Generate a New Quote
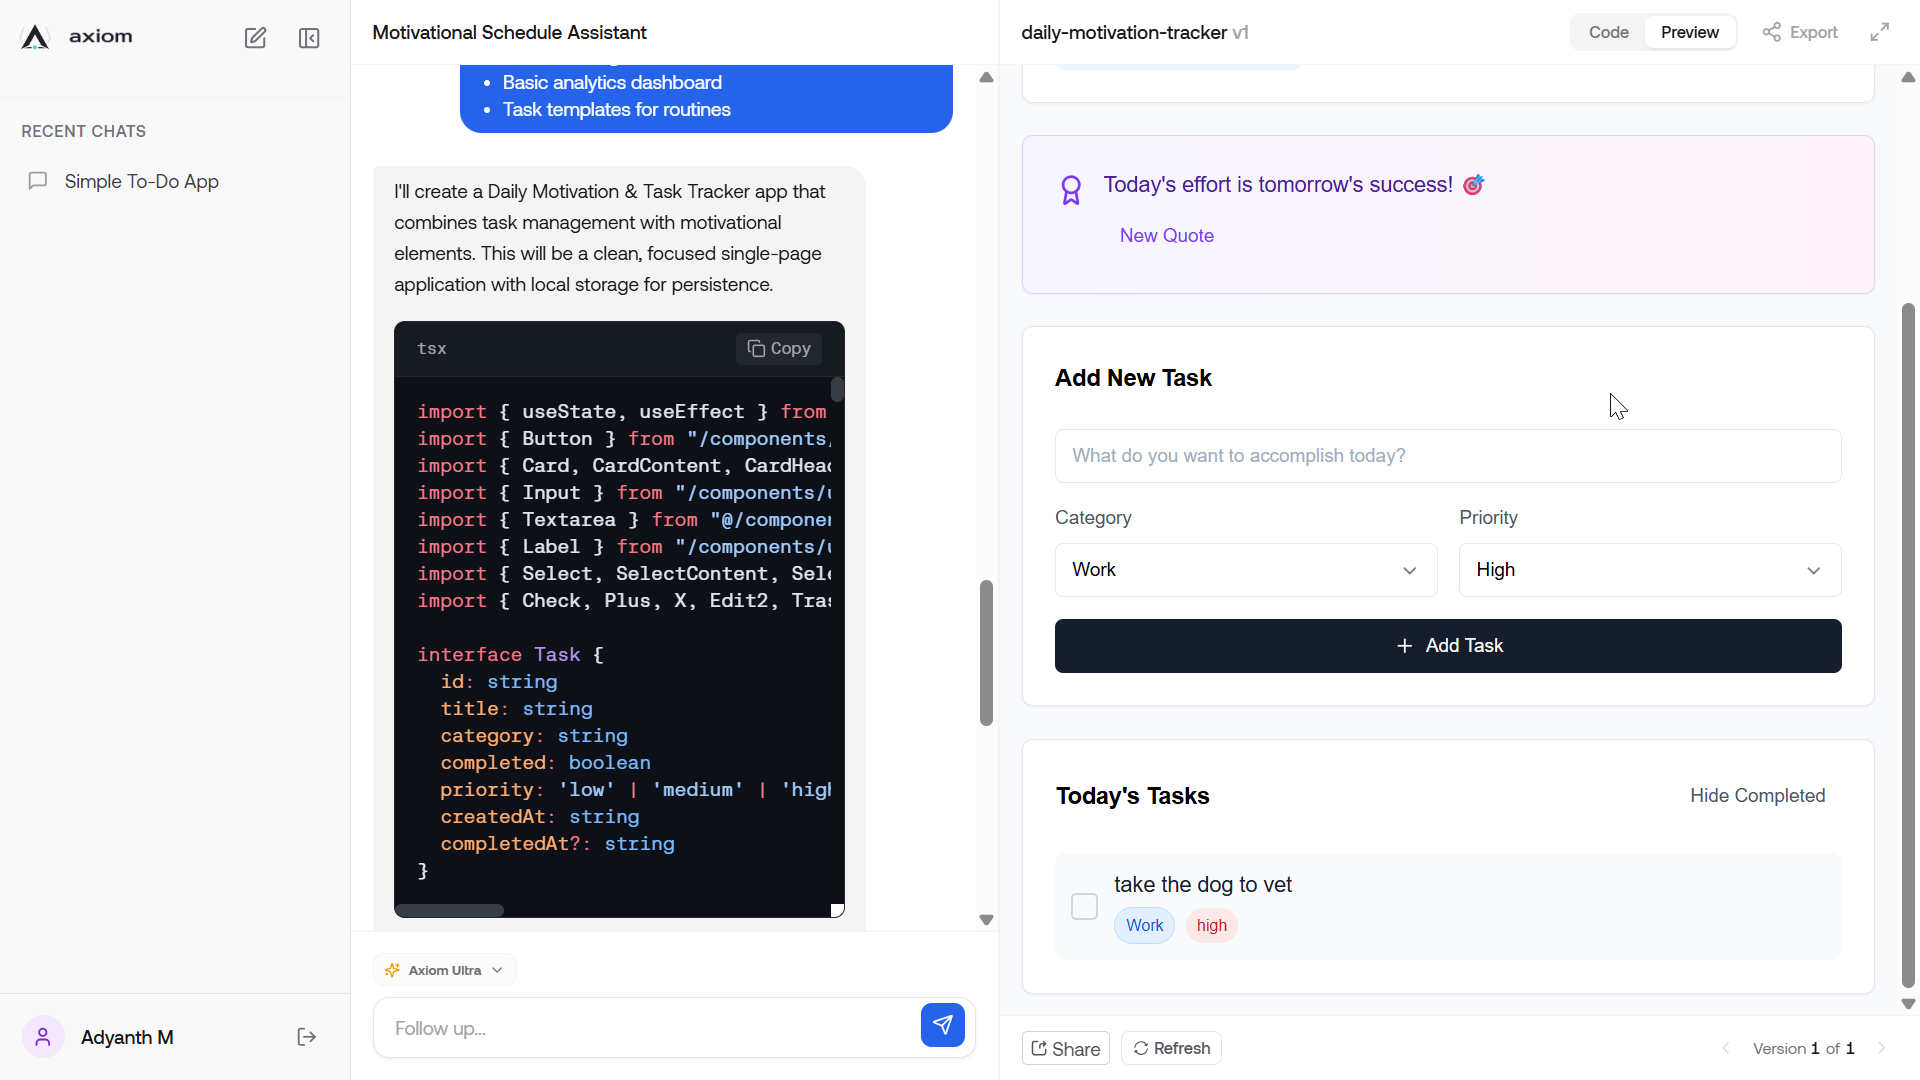 coord(1166,235)
